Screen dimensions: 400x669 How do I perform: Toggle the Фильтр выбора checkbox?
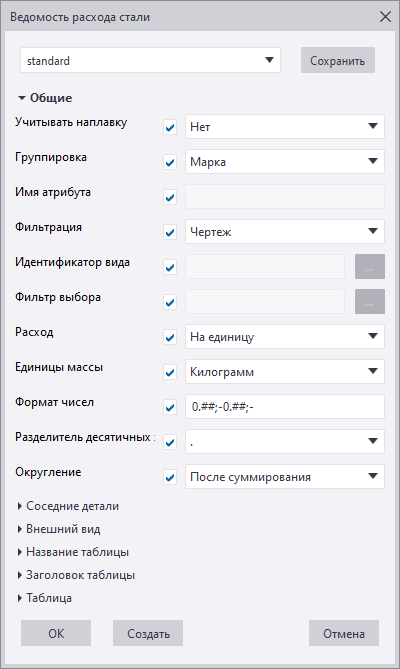(x=170, y=302)
